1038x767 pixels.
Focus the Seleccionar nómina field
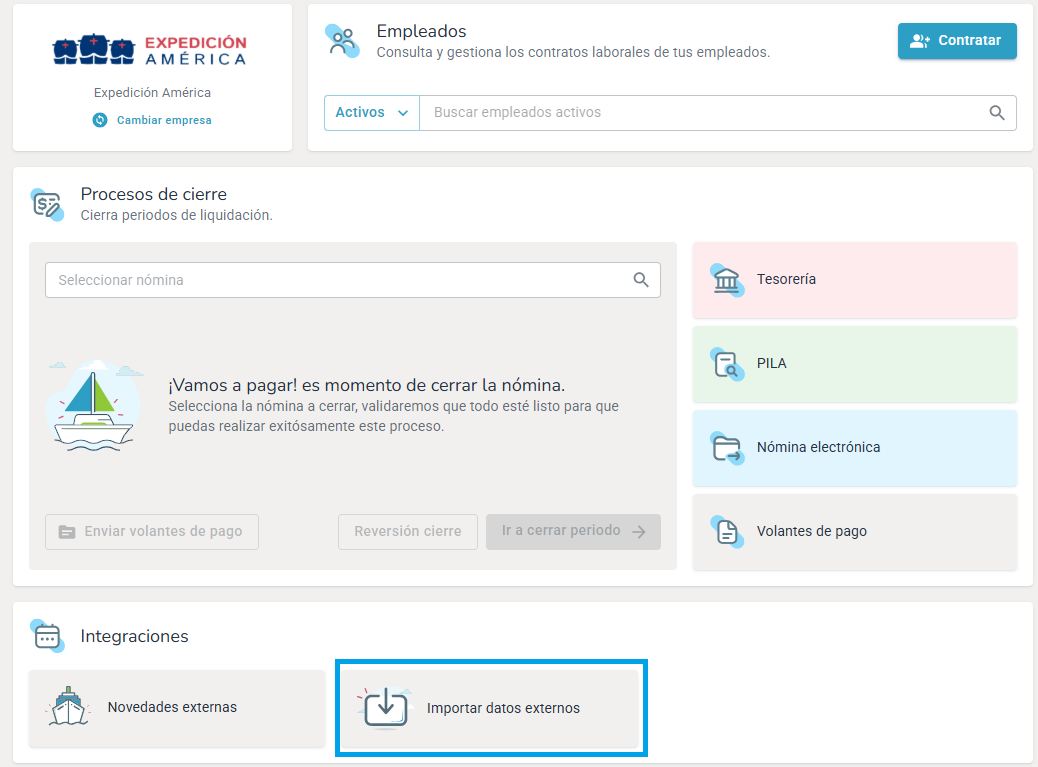353,280
